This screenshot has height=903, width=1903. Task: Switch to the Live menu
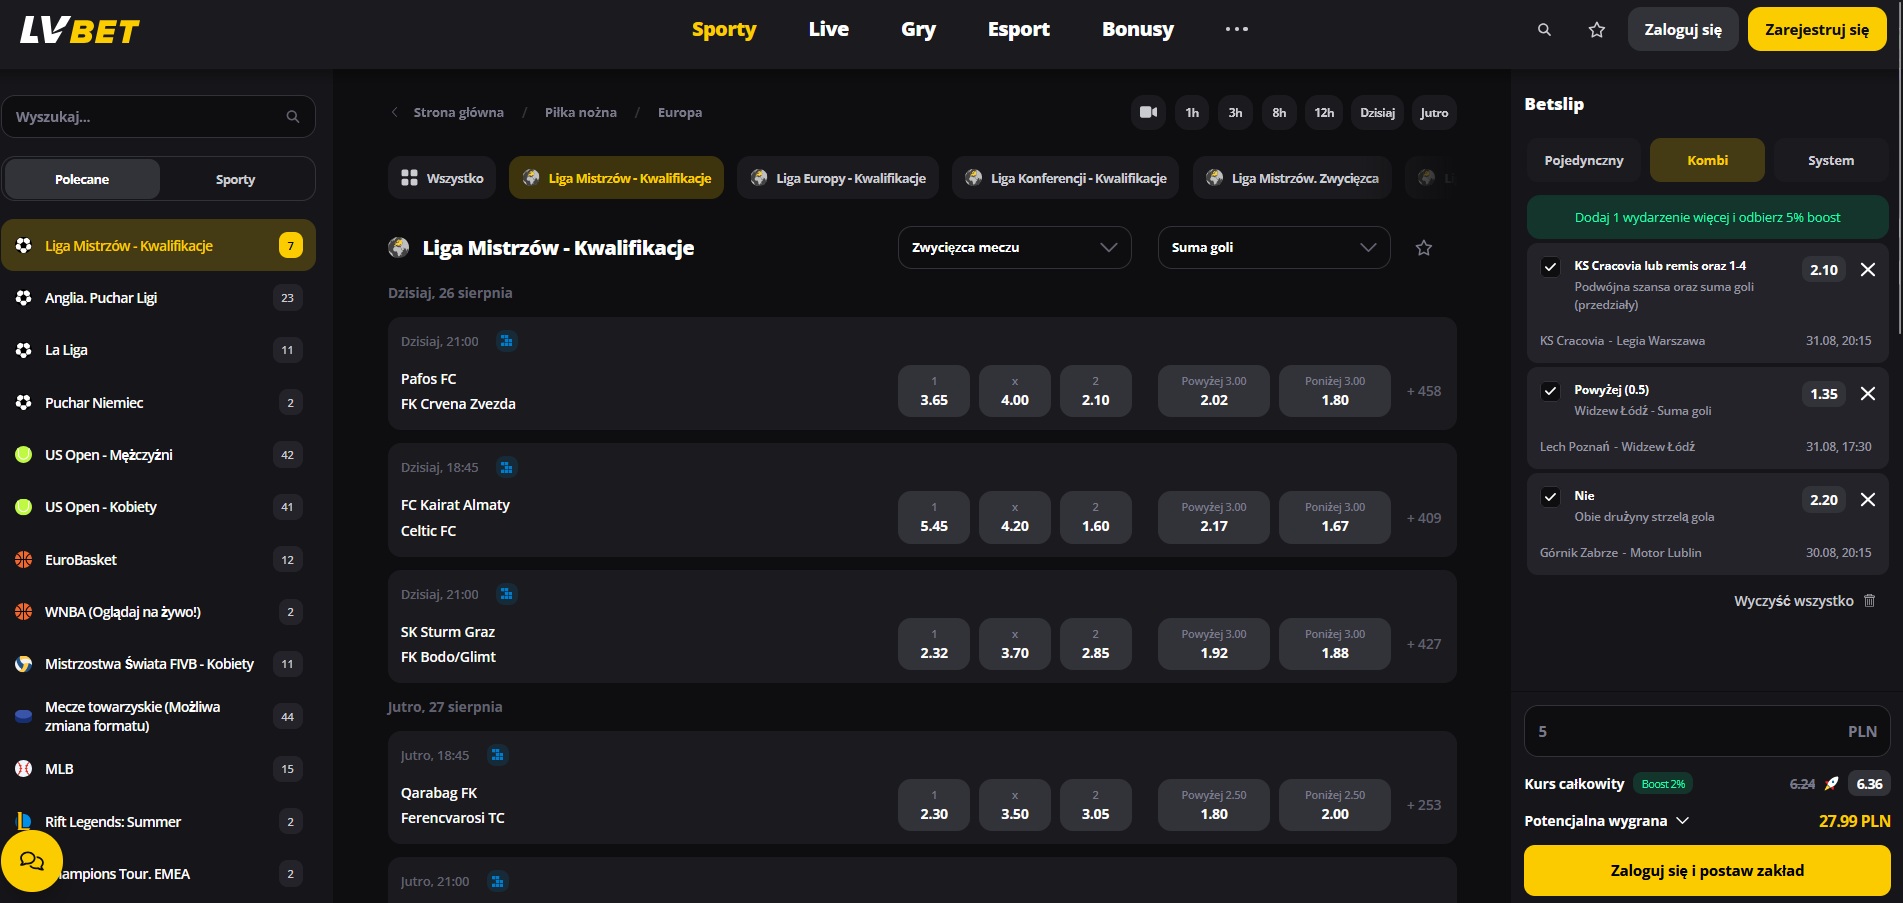pos(828,30)
